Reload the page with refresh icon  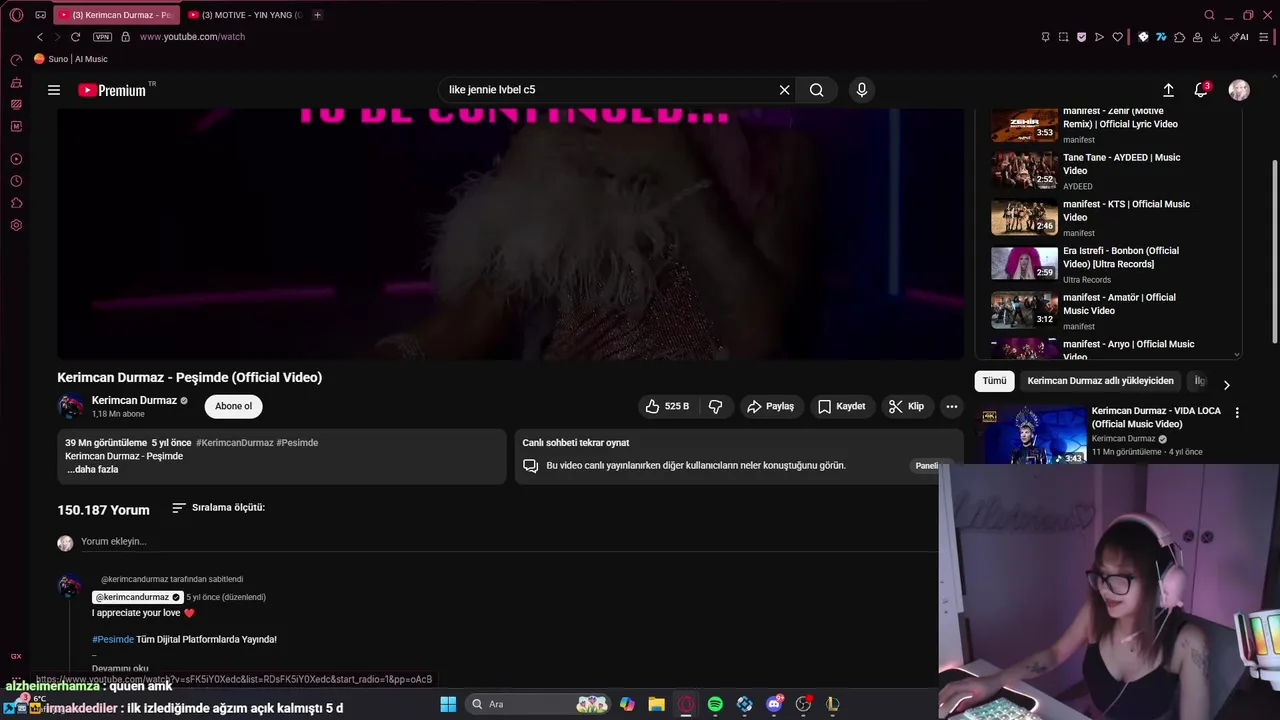75,37
